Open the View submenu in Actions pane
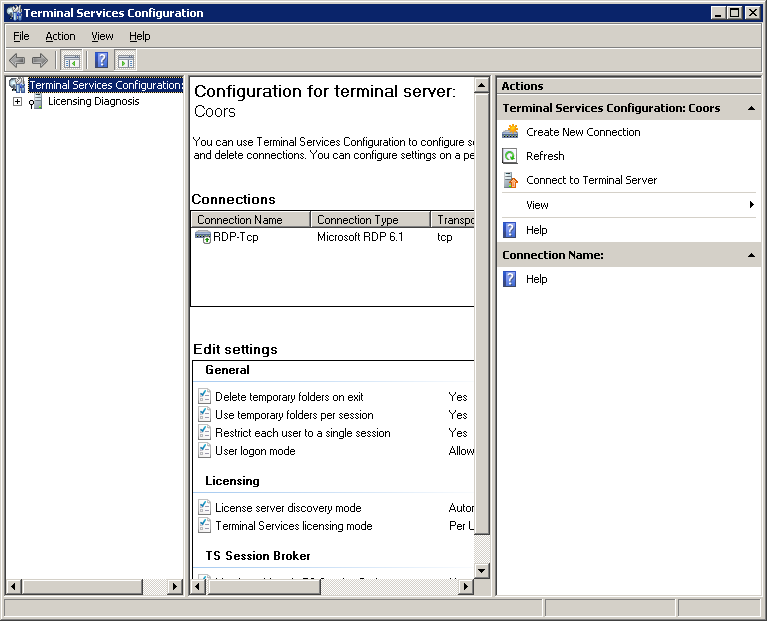The image size is (767, 621). (x=537, y=205)
